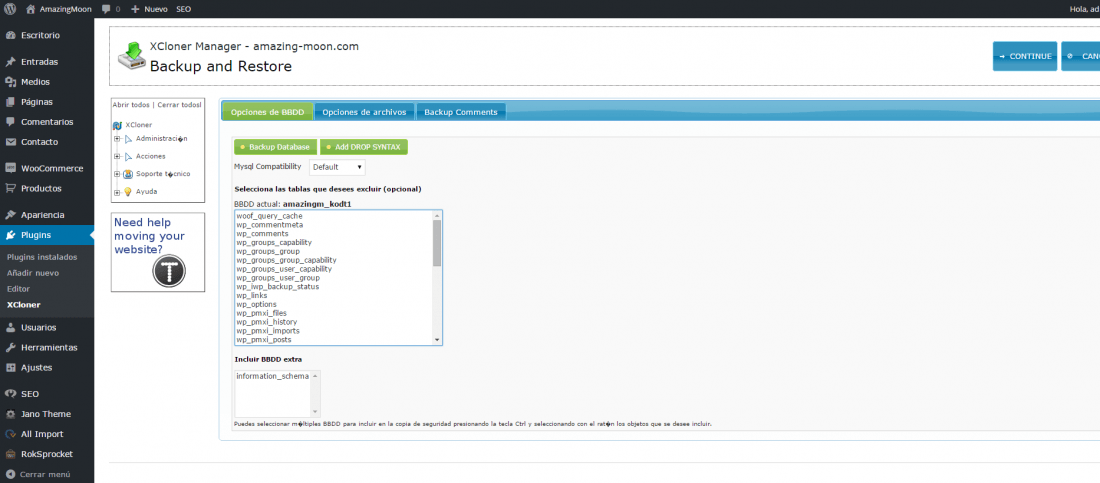The image size is (1100, 483).
Task: Select information_schema extra database
Action: (272, 376)
